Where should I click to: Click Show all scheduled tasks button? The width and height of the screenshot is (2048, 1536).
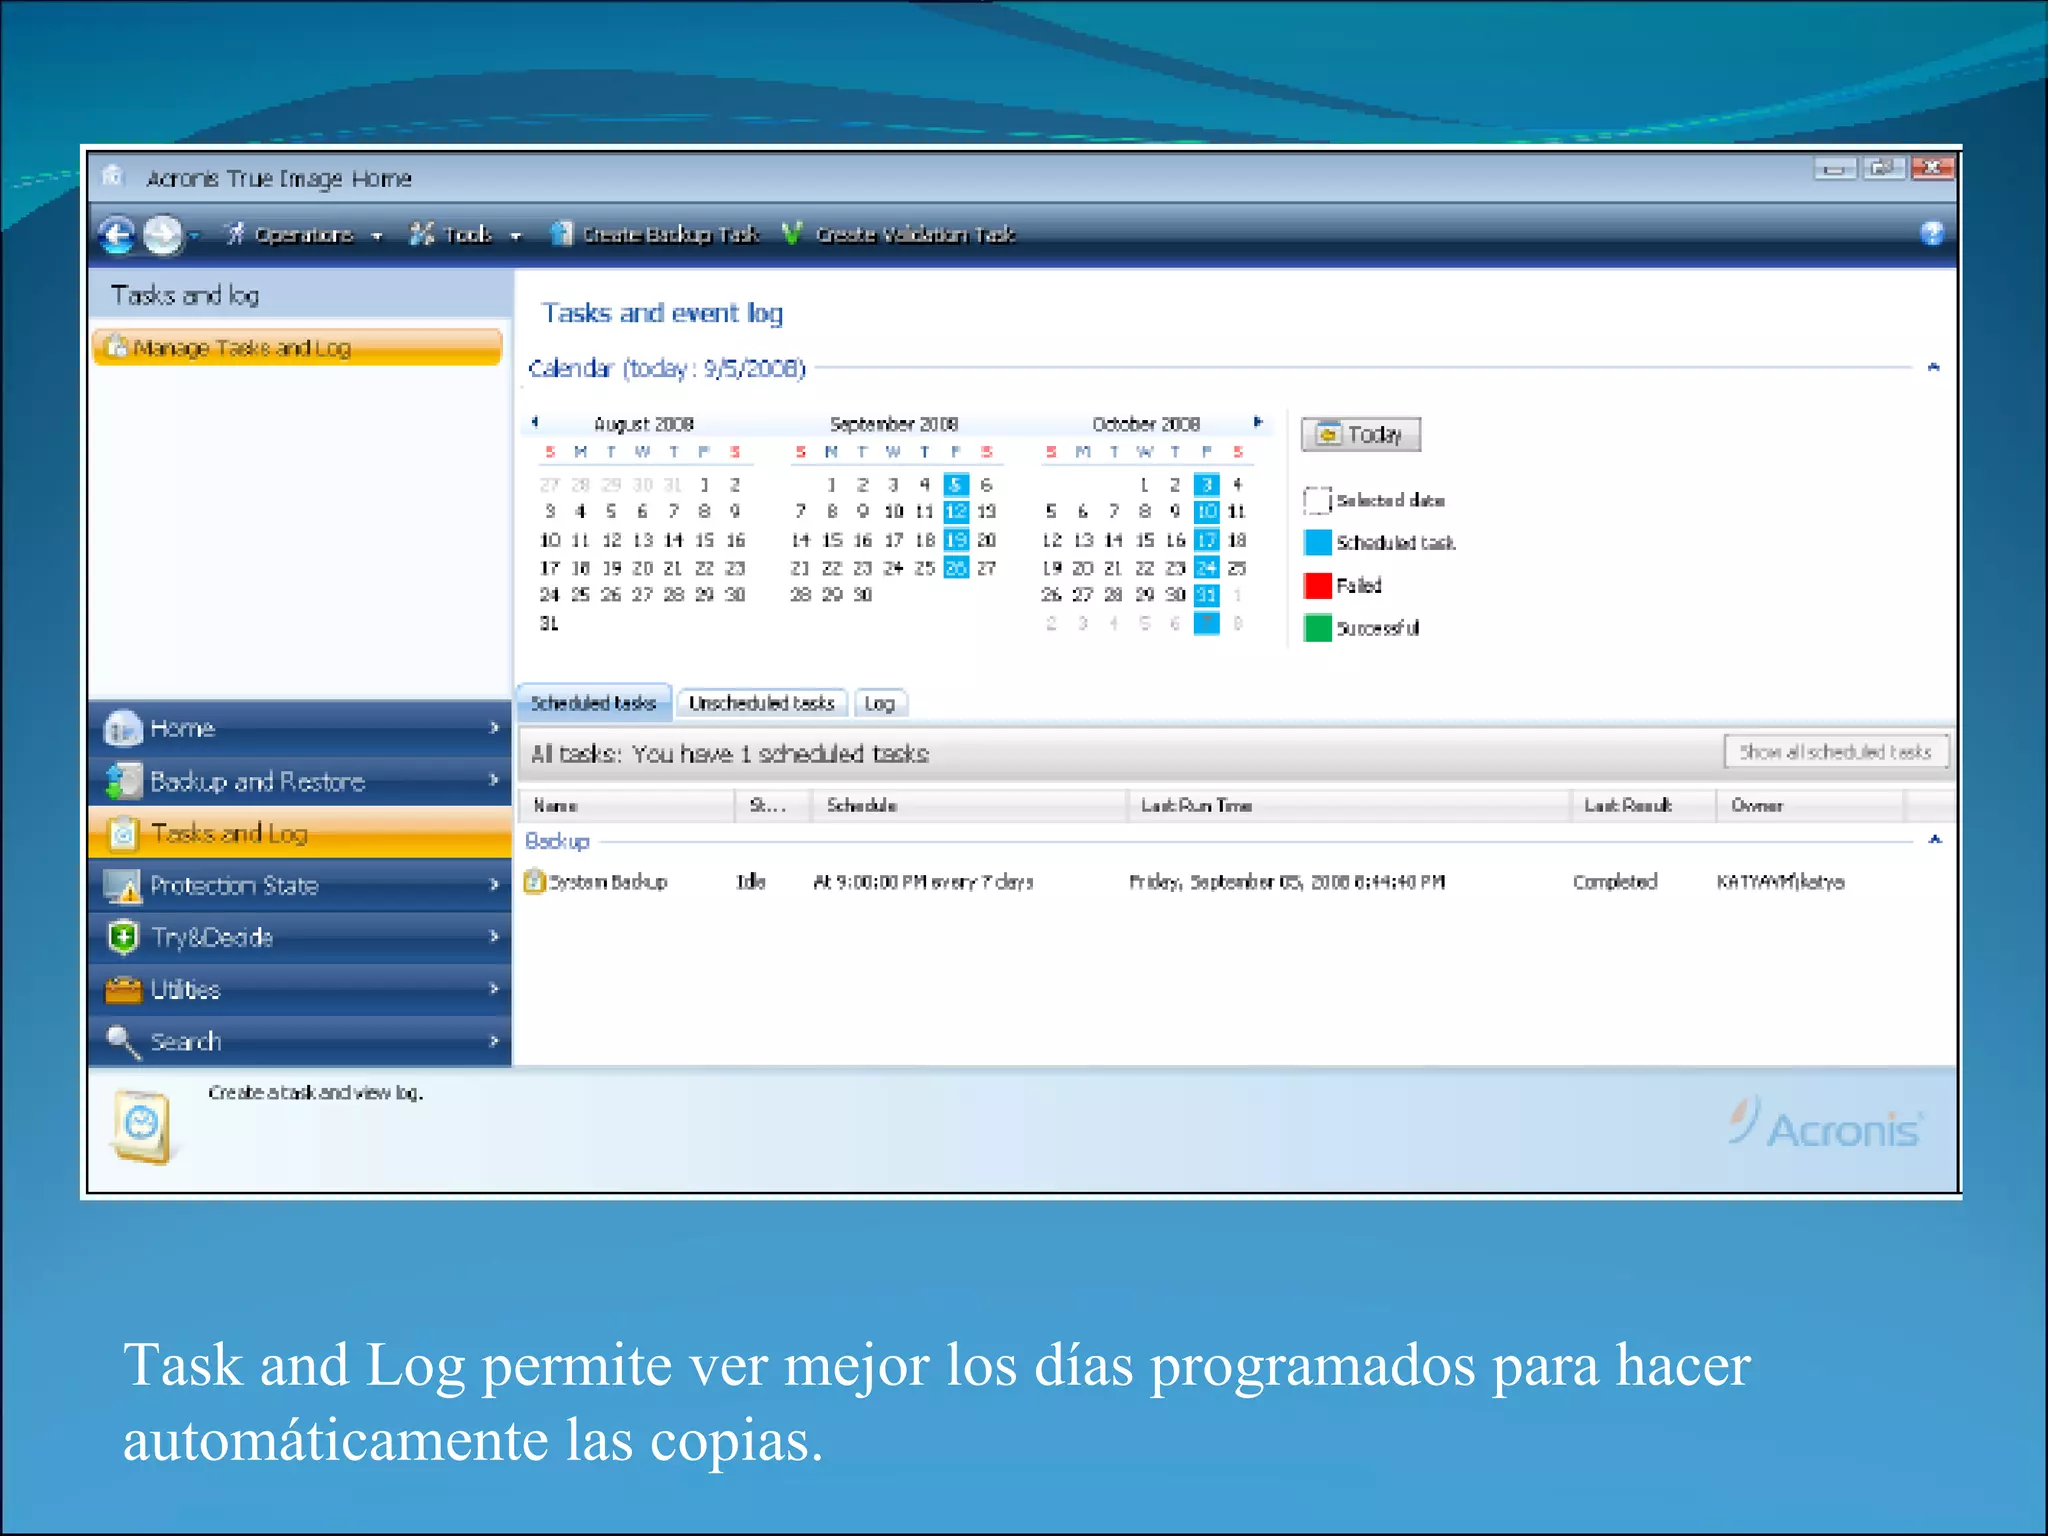[x=1836, y=752]
